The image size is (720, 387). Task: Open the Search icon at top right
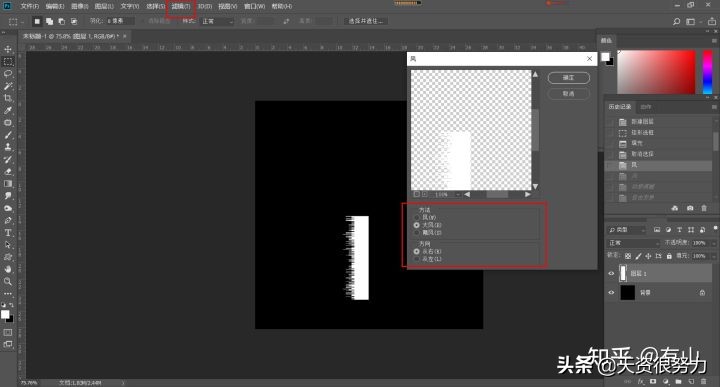click(676, 22)
